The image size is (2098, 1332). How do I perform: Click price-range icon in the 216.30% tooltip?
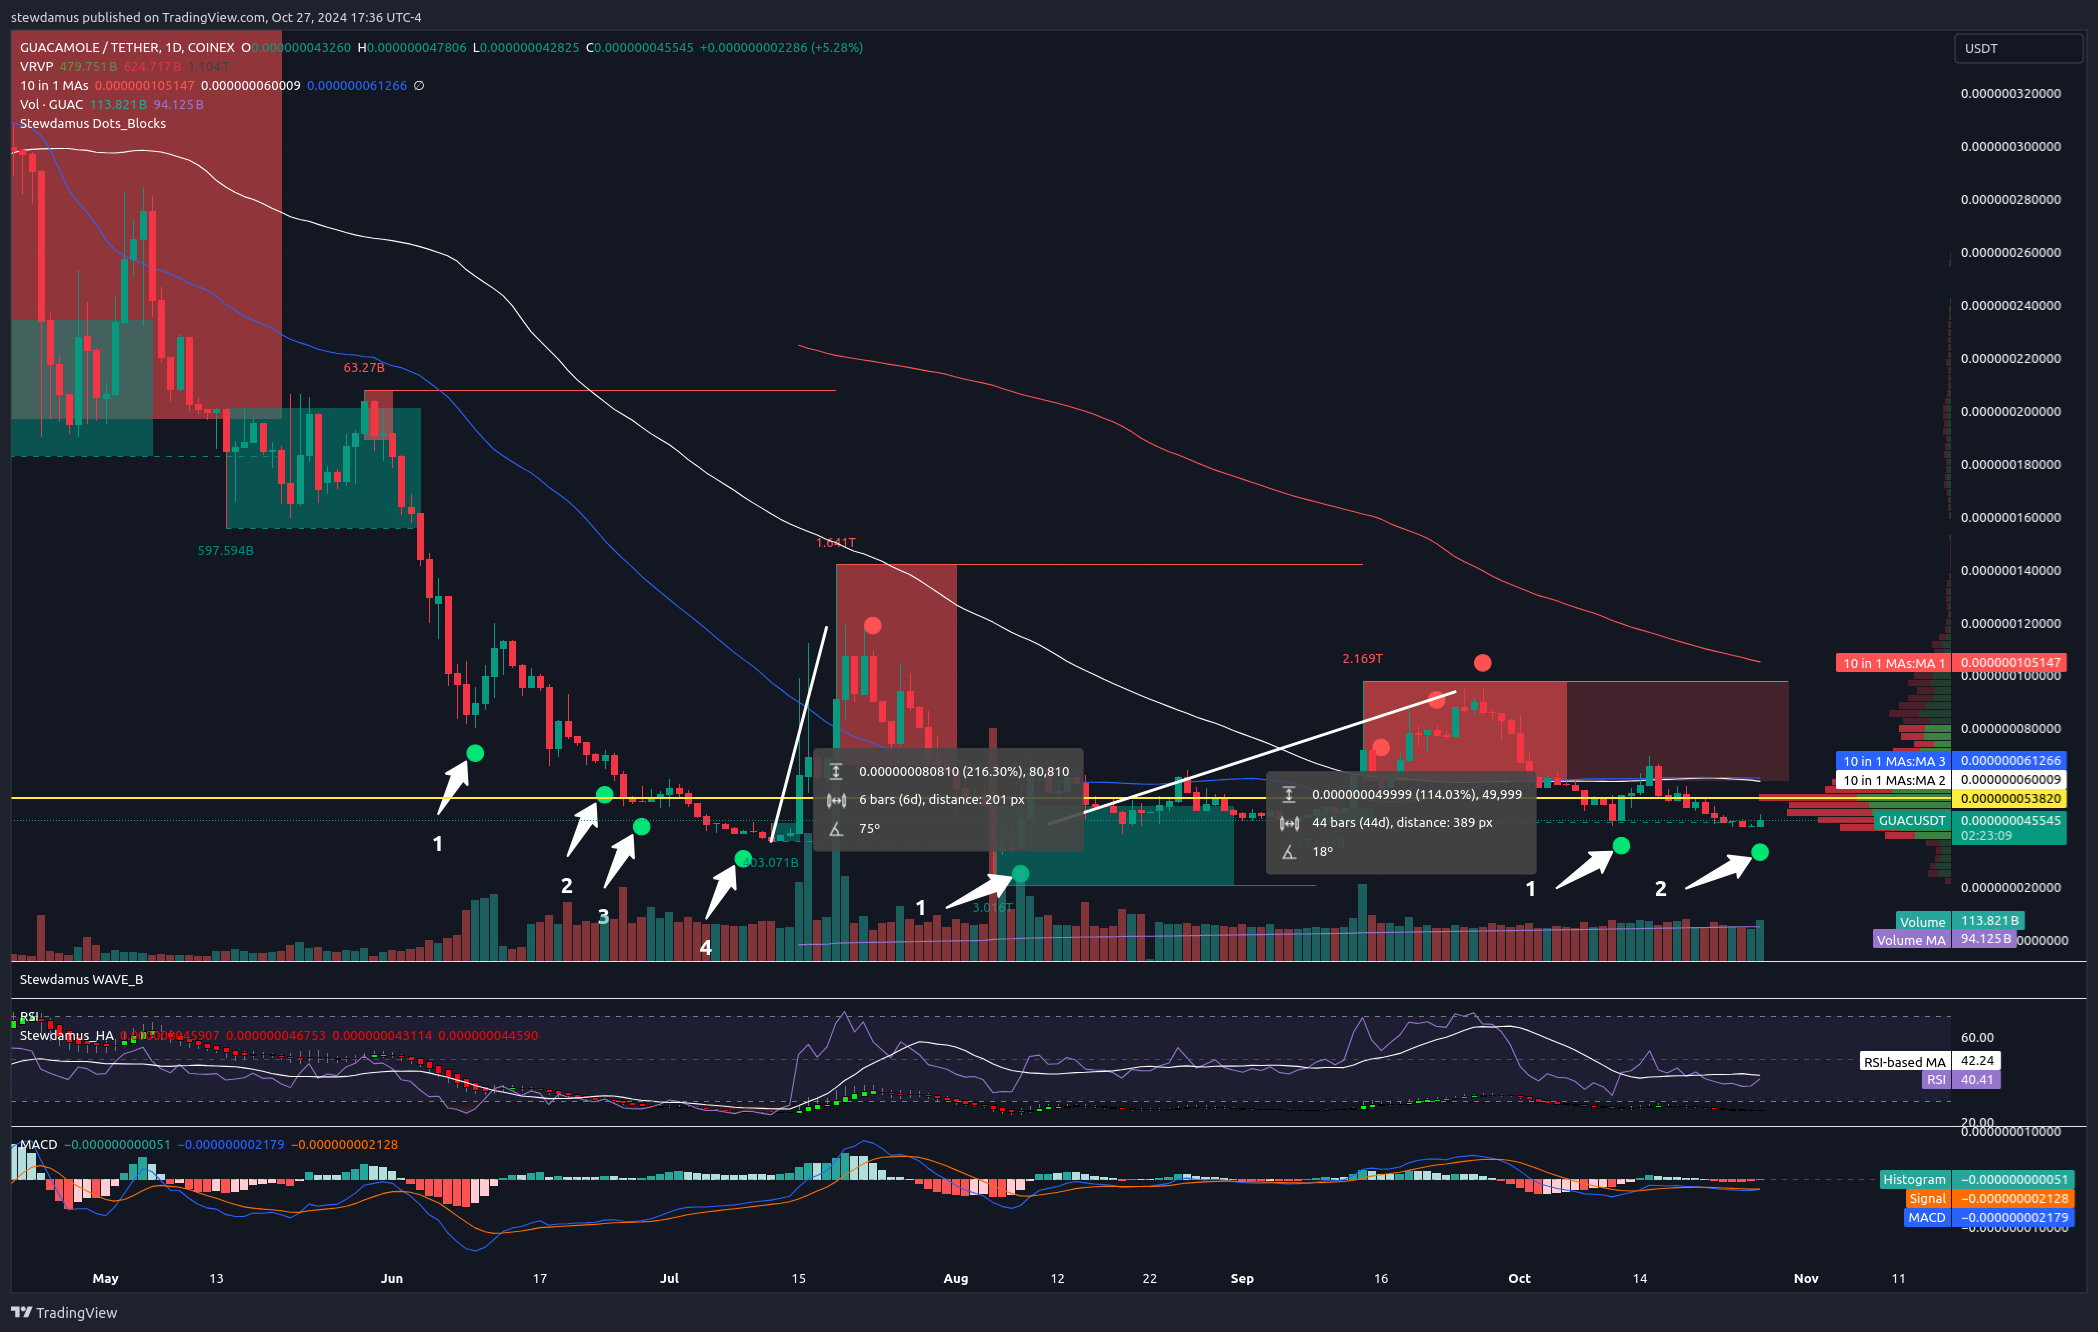pyautogui.click(x=836, y=772)
